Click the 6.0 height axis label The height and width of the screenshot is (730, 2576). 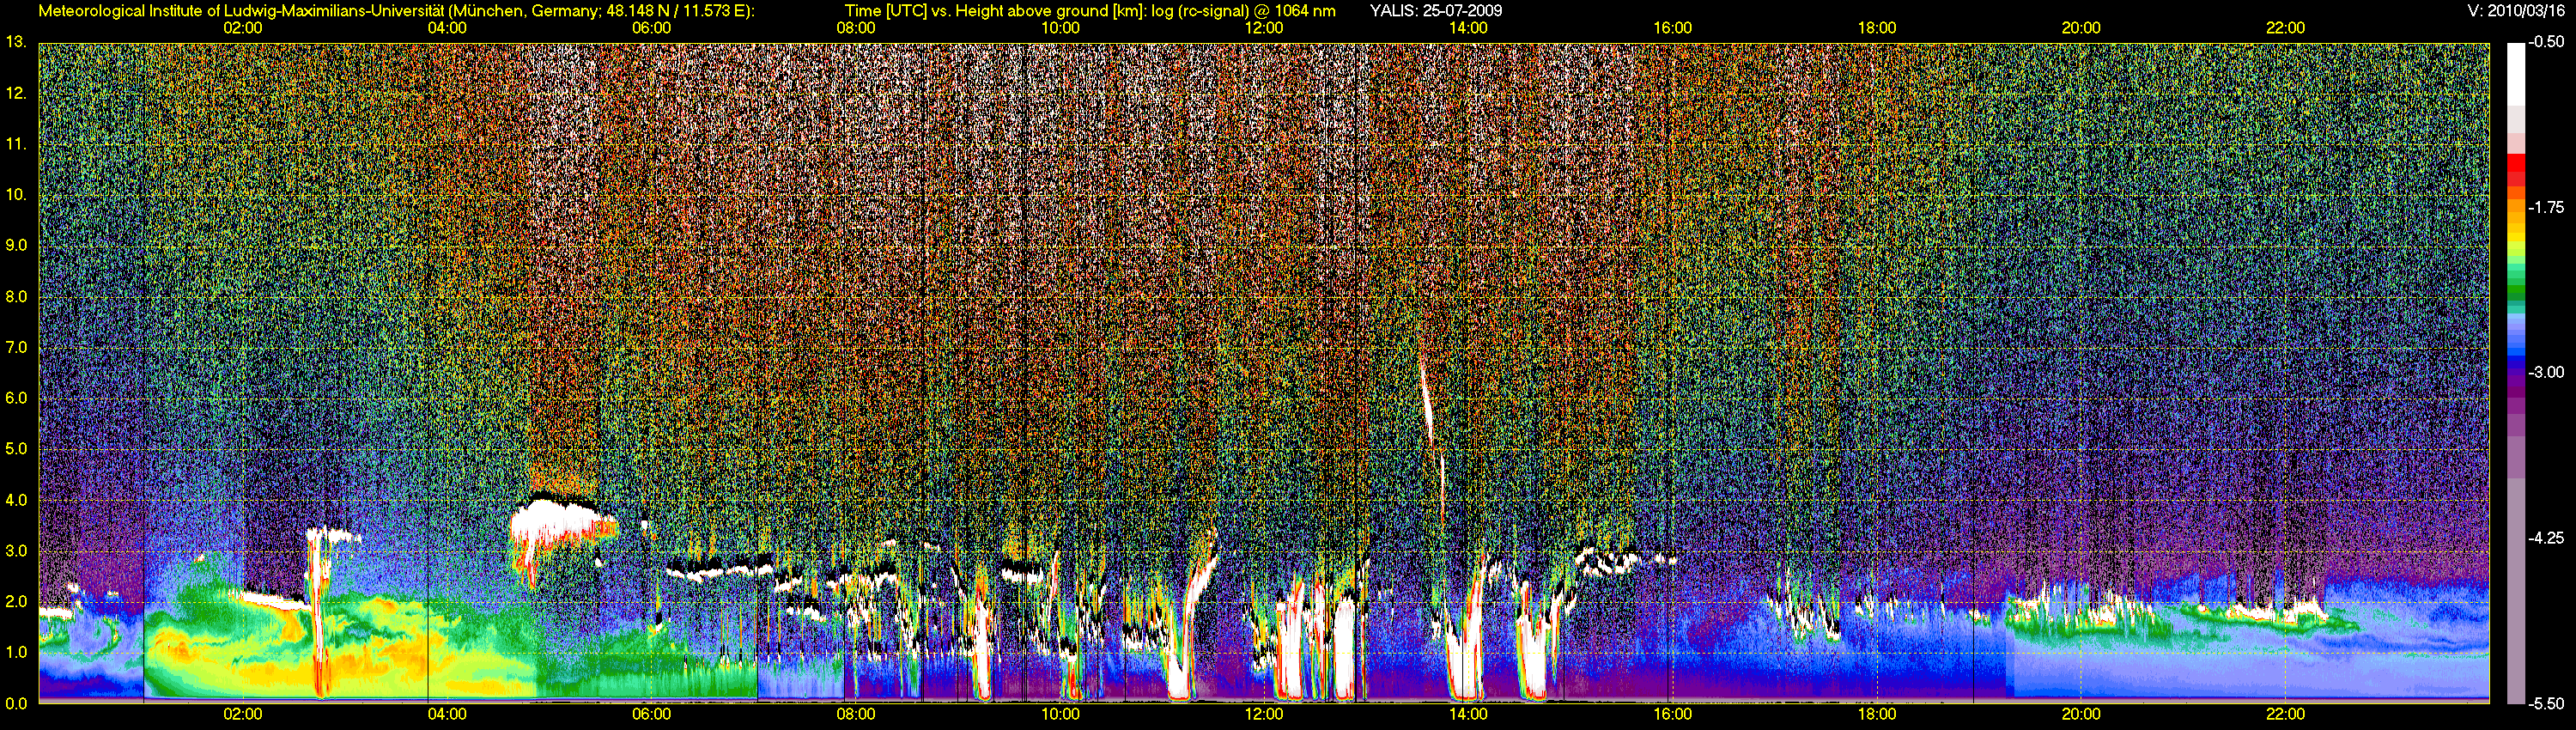16,398
